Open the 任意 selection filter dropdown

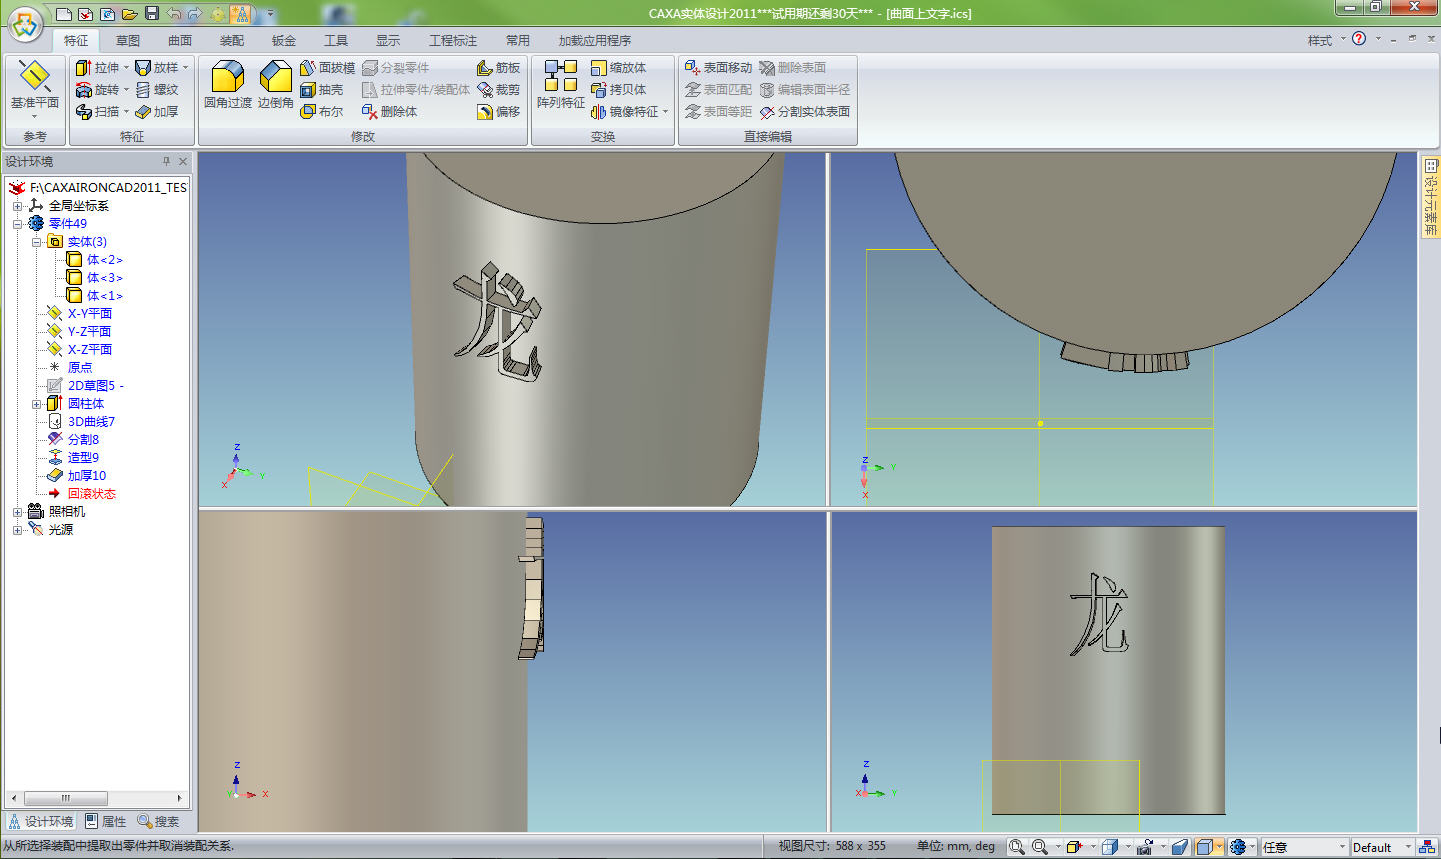(x=1304, y=847)
